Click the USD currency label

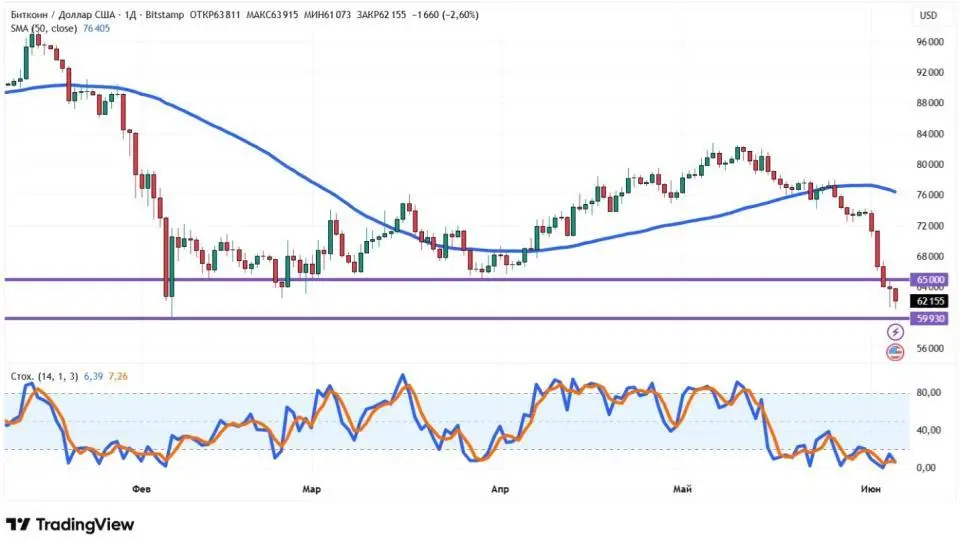pos(928,15)
